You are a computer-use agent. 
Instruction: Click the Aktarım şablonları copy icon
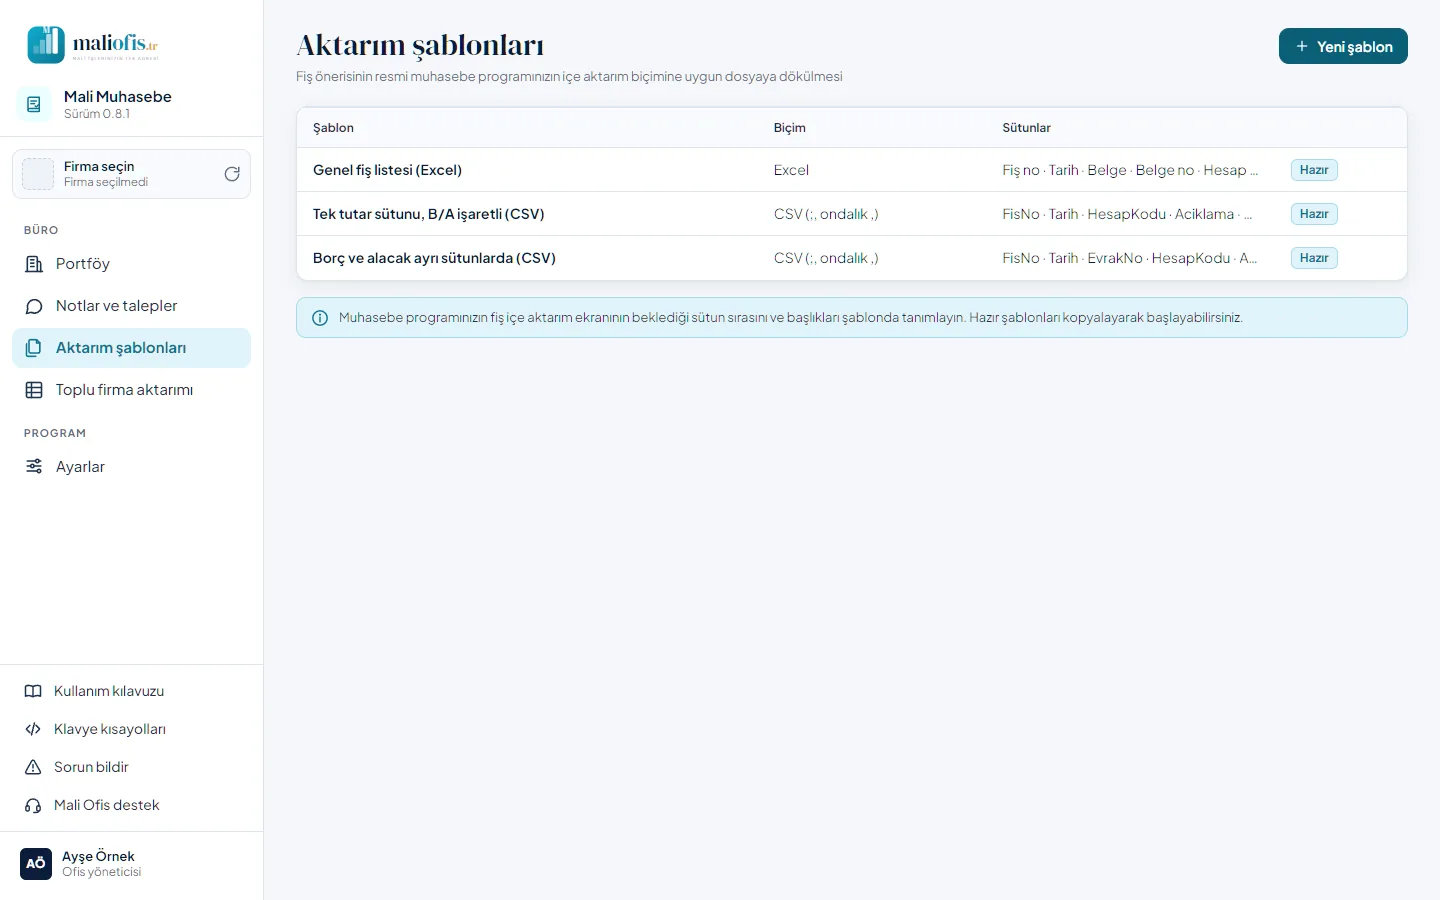(x=34, y=348)
